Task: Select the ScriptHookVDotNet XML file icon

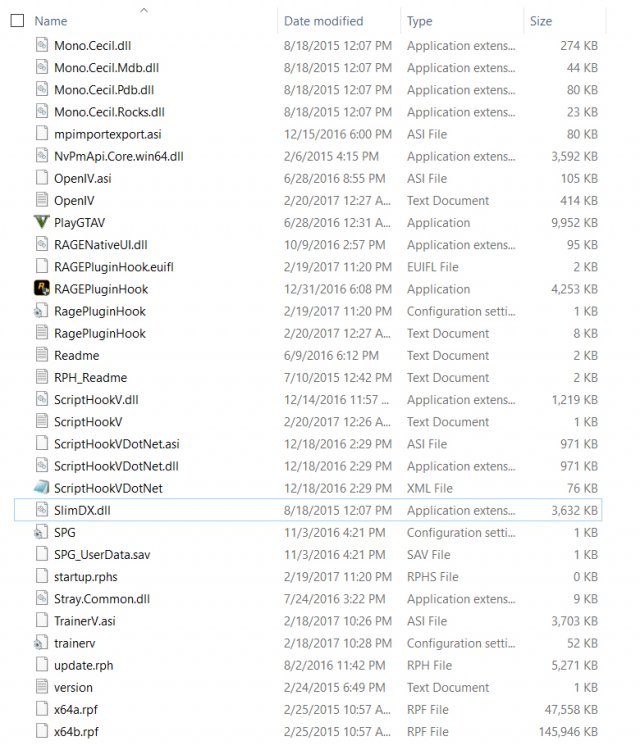Action: point(42,488)
